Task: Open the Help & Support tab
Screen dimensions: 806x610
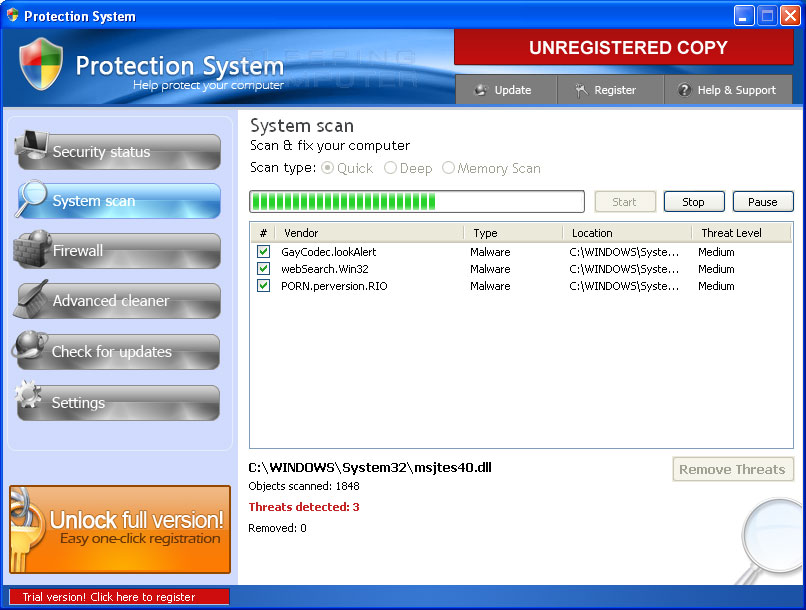Action: click(727, 90)
